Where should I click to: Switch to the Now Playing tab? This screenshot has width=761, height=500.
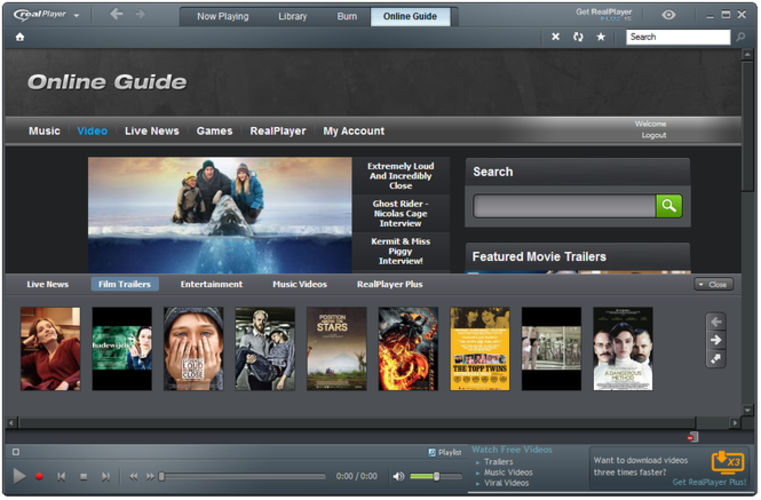tap(223, 17)
